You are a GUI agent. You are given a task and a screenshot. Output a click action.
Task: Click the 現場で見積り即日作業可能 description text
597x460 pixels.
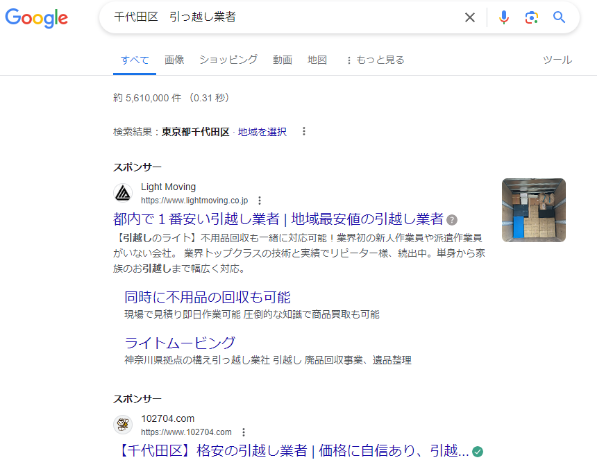coord(252,314)
